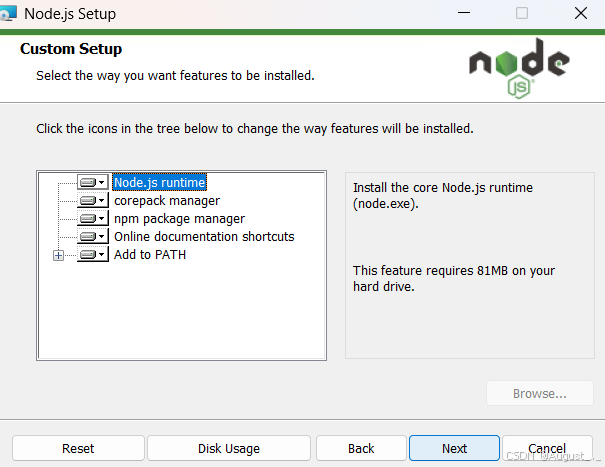Viewport: 605px width, 467px height.
Task: Expand the Add to PATH tree node
Action: [x=58, y=255]
